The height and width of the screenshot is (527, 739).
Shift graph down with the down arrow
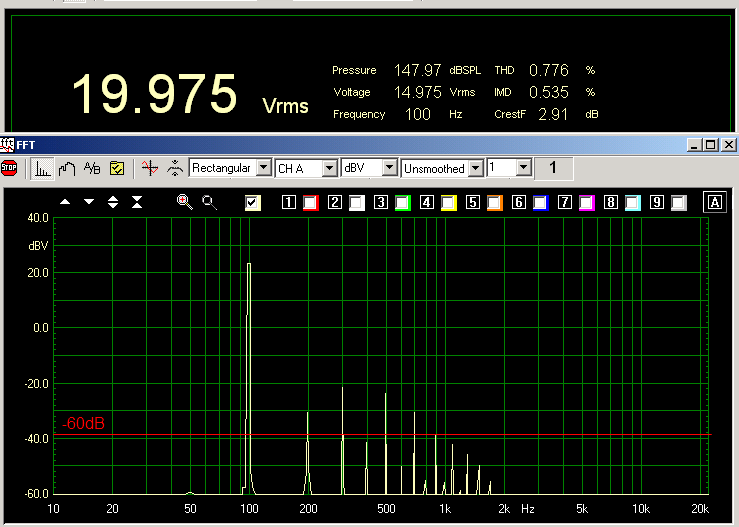click(89, 202)
